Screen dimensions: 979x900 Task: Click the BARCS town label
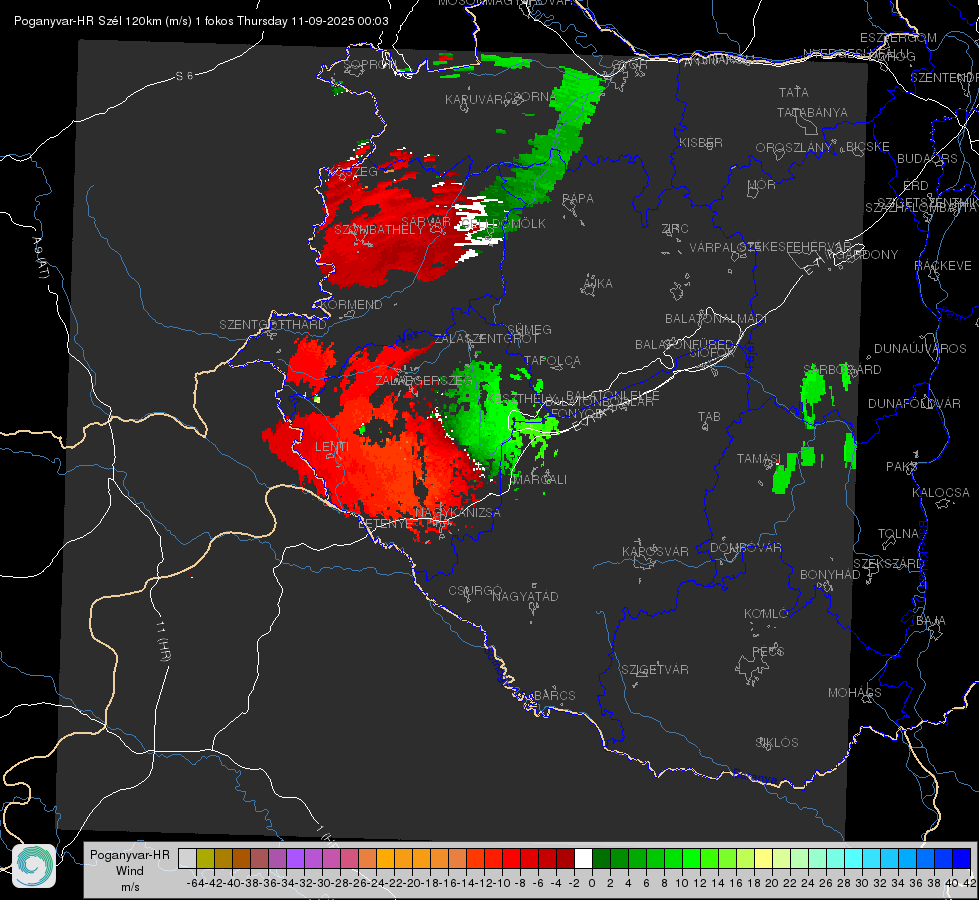[x=554, y=695]
